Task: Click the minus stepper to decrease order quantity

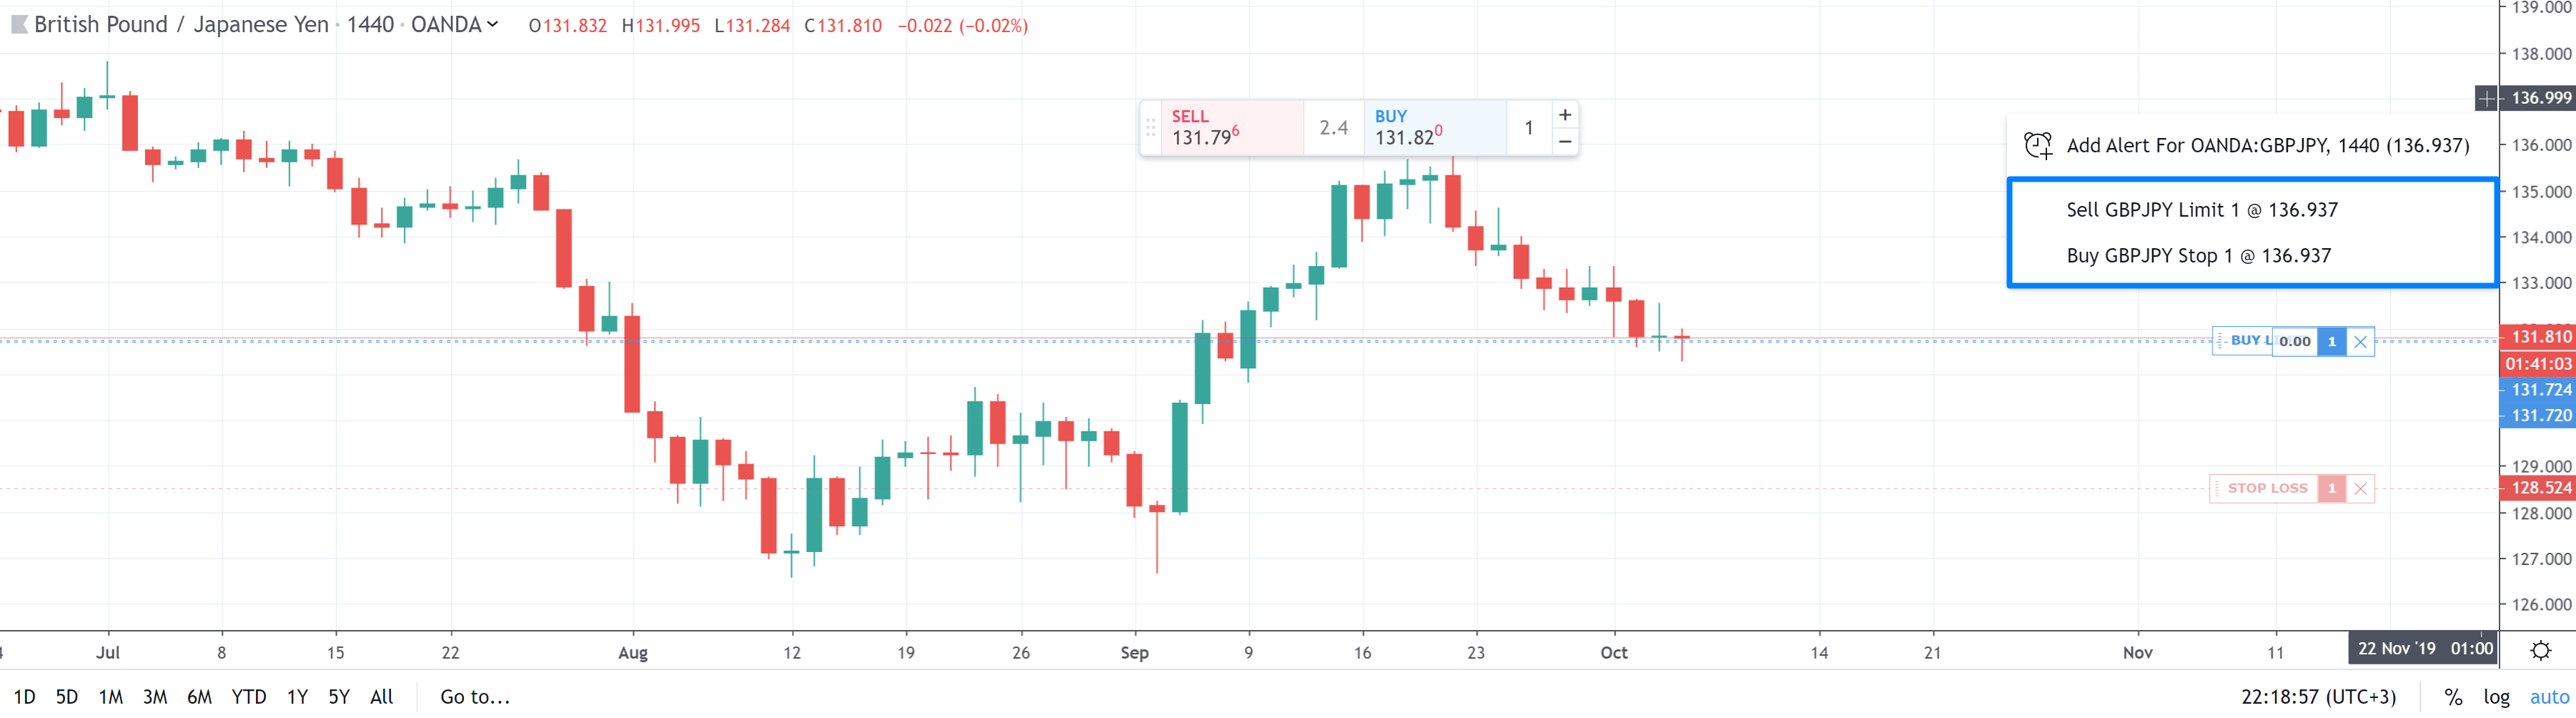Action: pos(1565,142)
